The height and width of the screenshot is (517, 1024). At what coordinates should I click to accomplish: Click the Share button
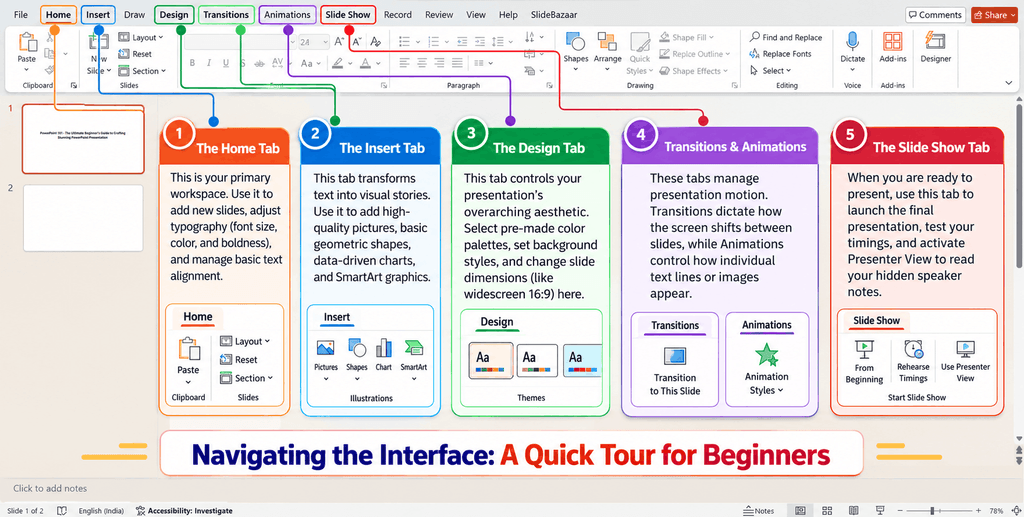tap(994, 14)
